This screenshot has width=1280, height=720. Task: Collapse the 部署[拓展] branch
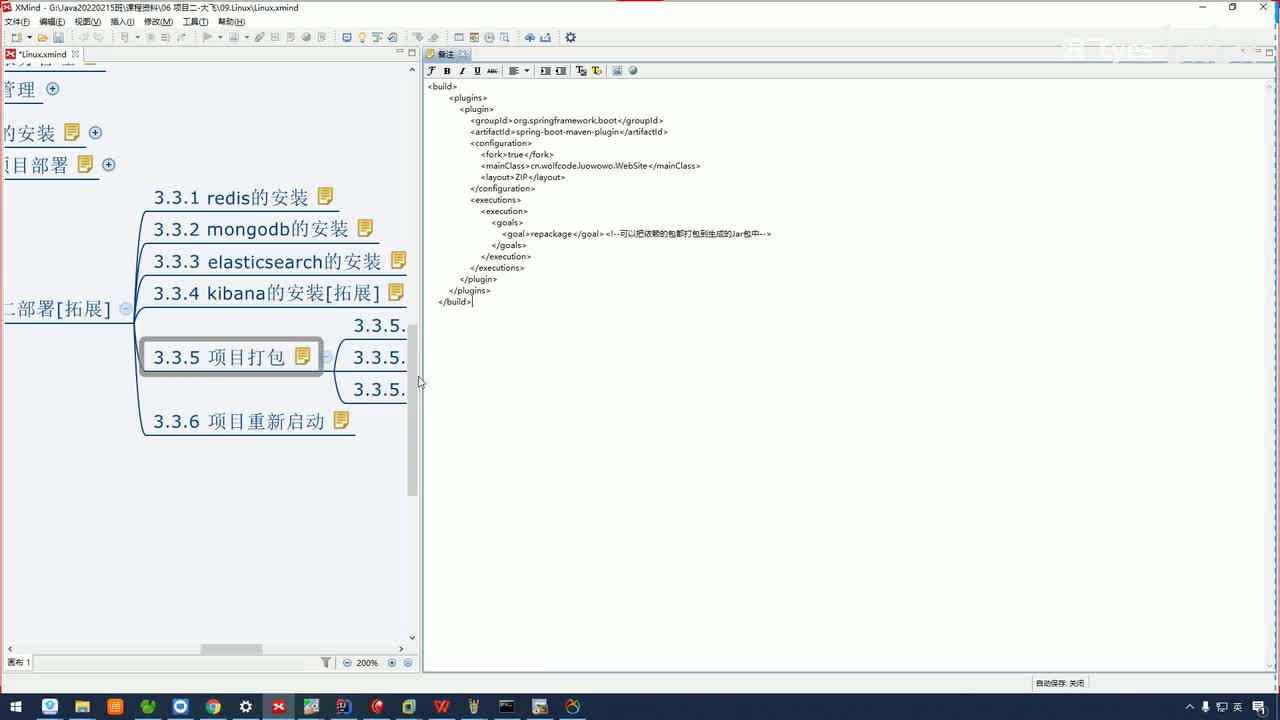tap(125, 309)
